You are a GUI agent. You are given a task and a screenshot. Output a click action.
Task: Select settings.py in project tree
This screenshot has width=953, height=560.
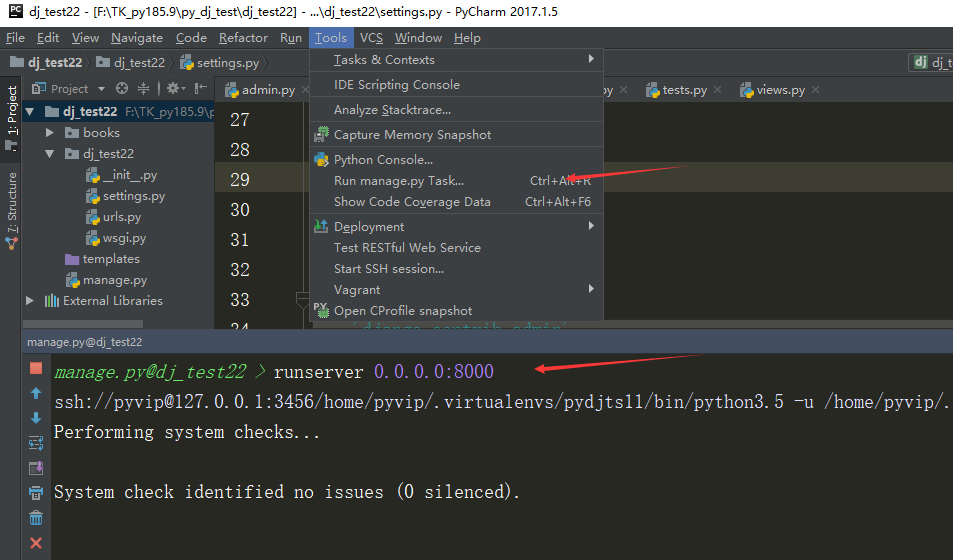125,196
